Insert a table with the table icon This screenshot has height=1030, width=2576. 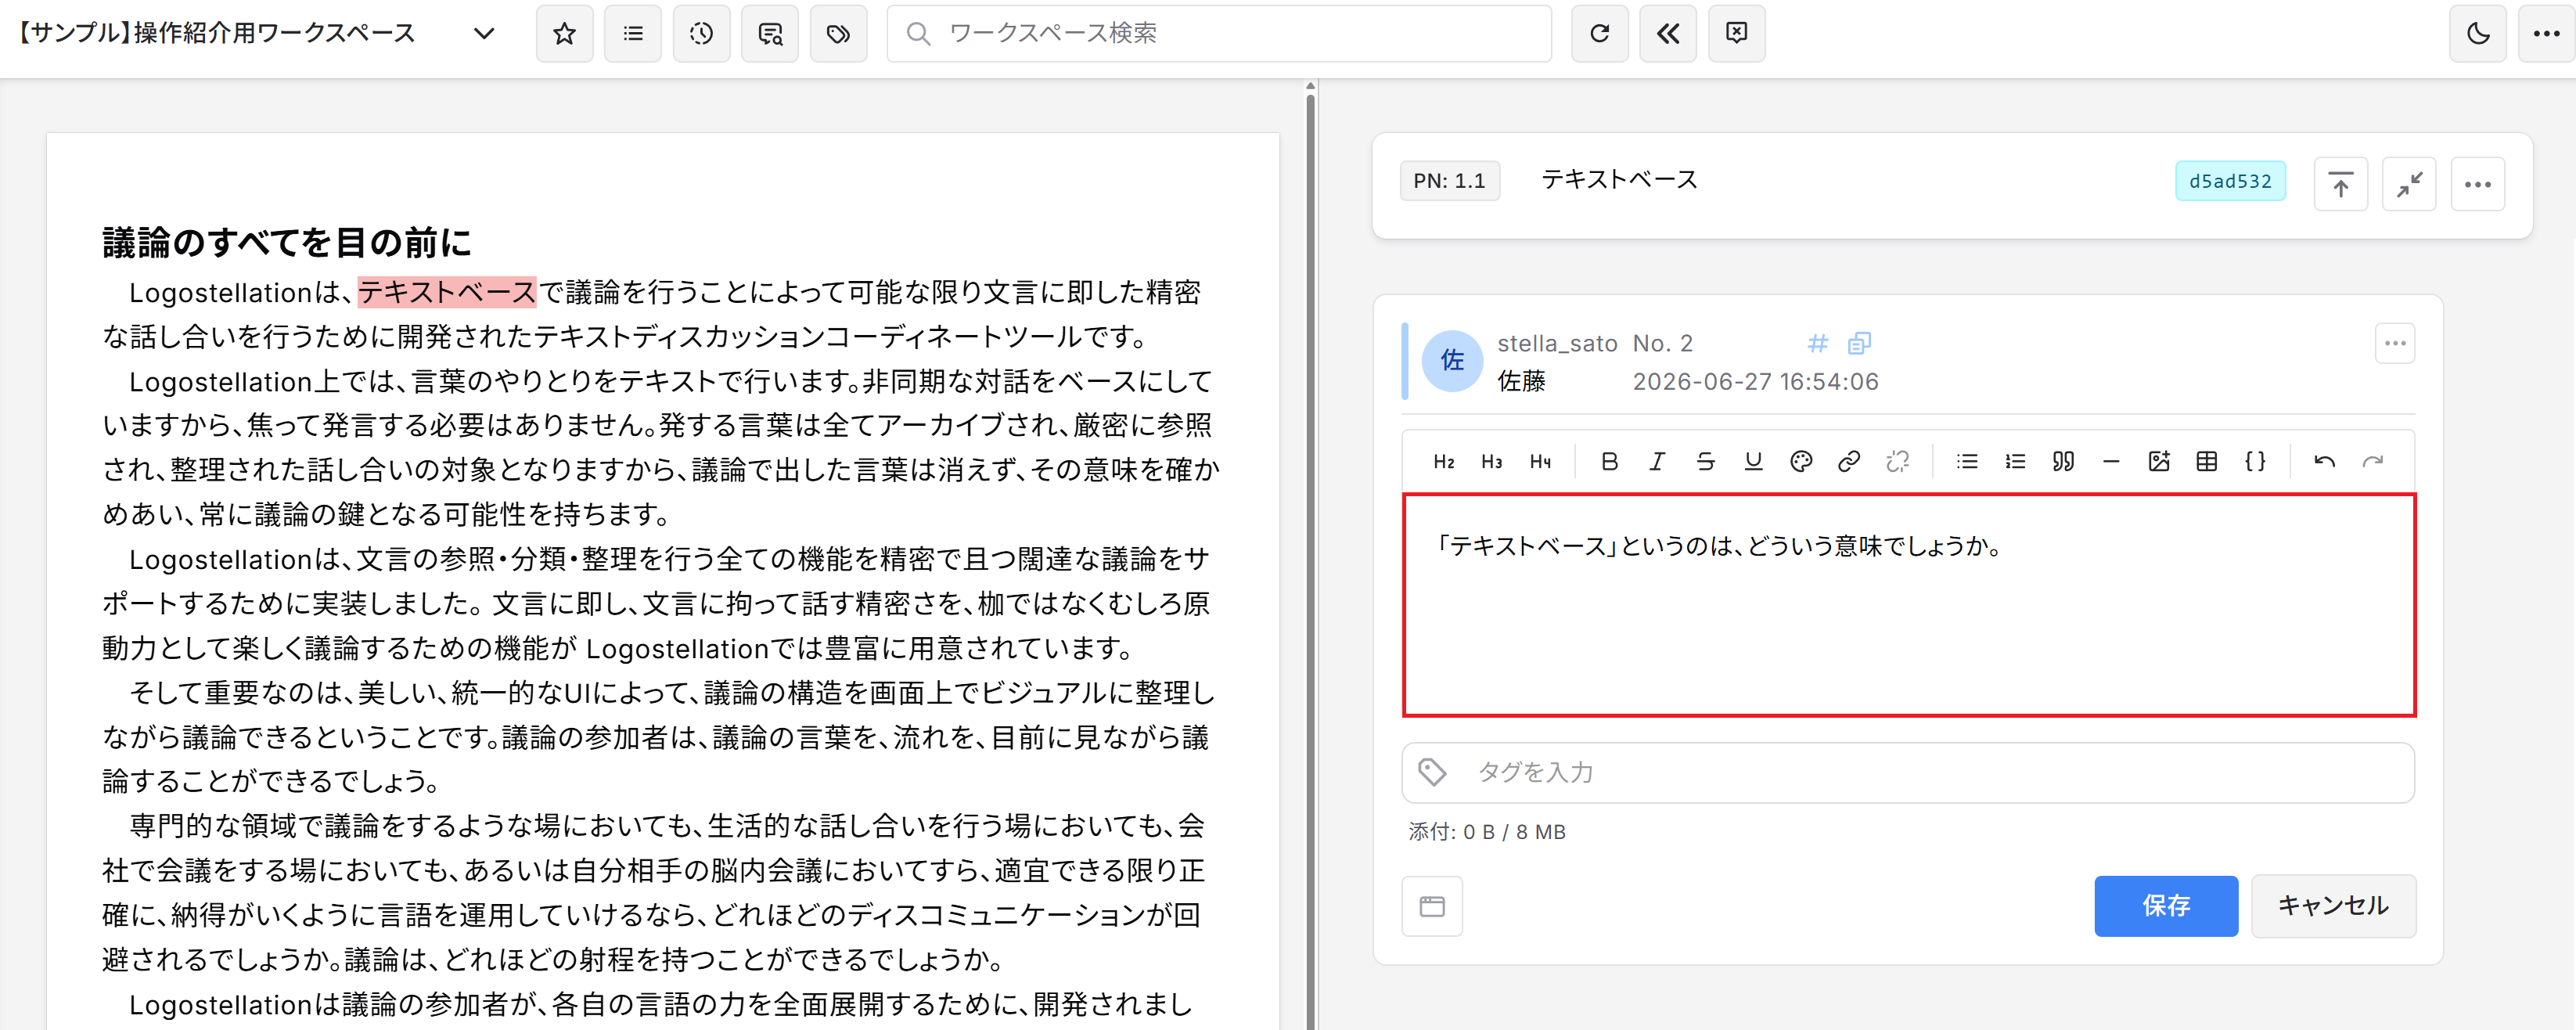click(2207, 462)
